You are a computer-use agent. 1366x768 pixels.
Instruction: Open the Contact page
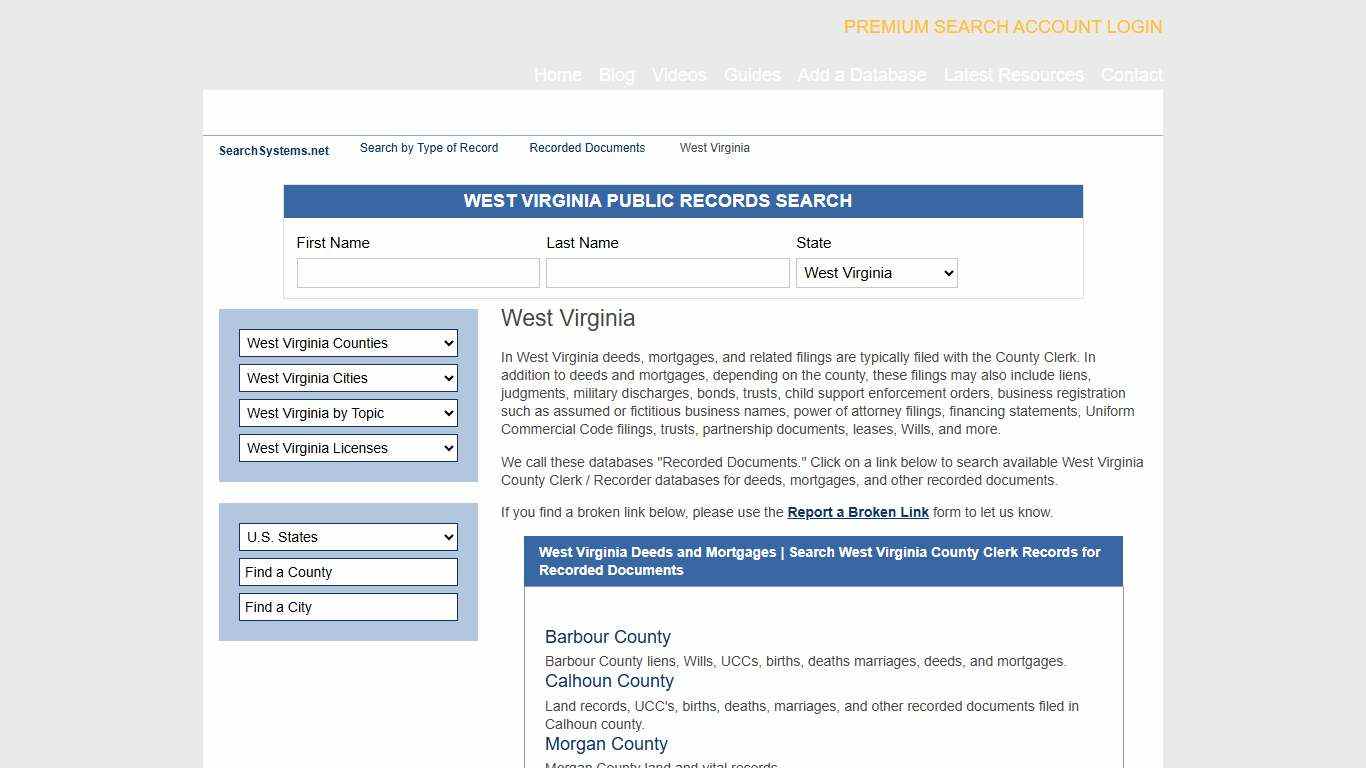pyautogui.click(x=1131, y=75)
